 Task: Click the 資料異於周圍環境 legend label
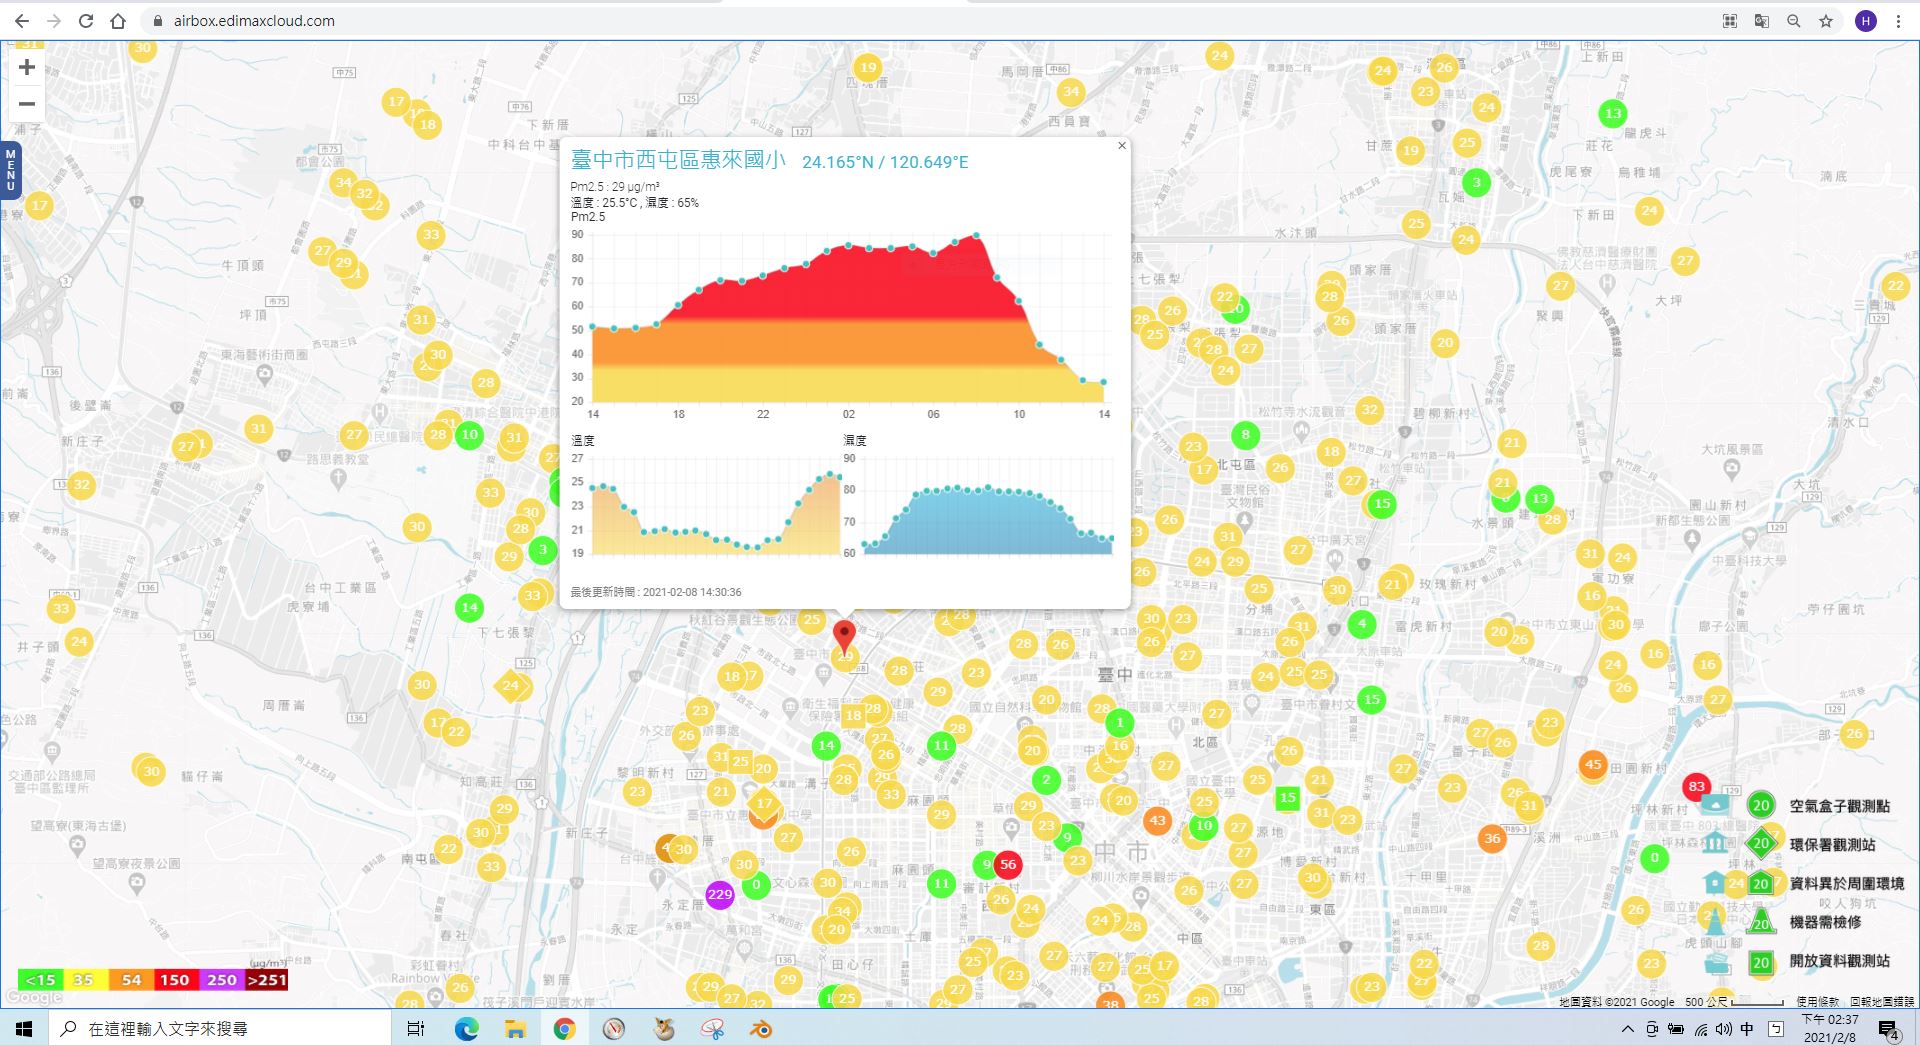pyautogui.click(x=1847, y=884)
